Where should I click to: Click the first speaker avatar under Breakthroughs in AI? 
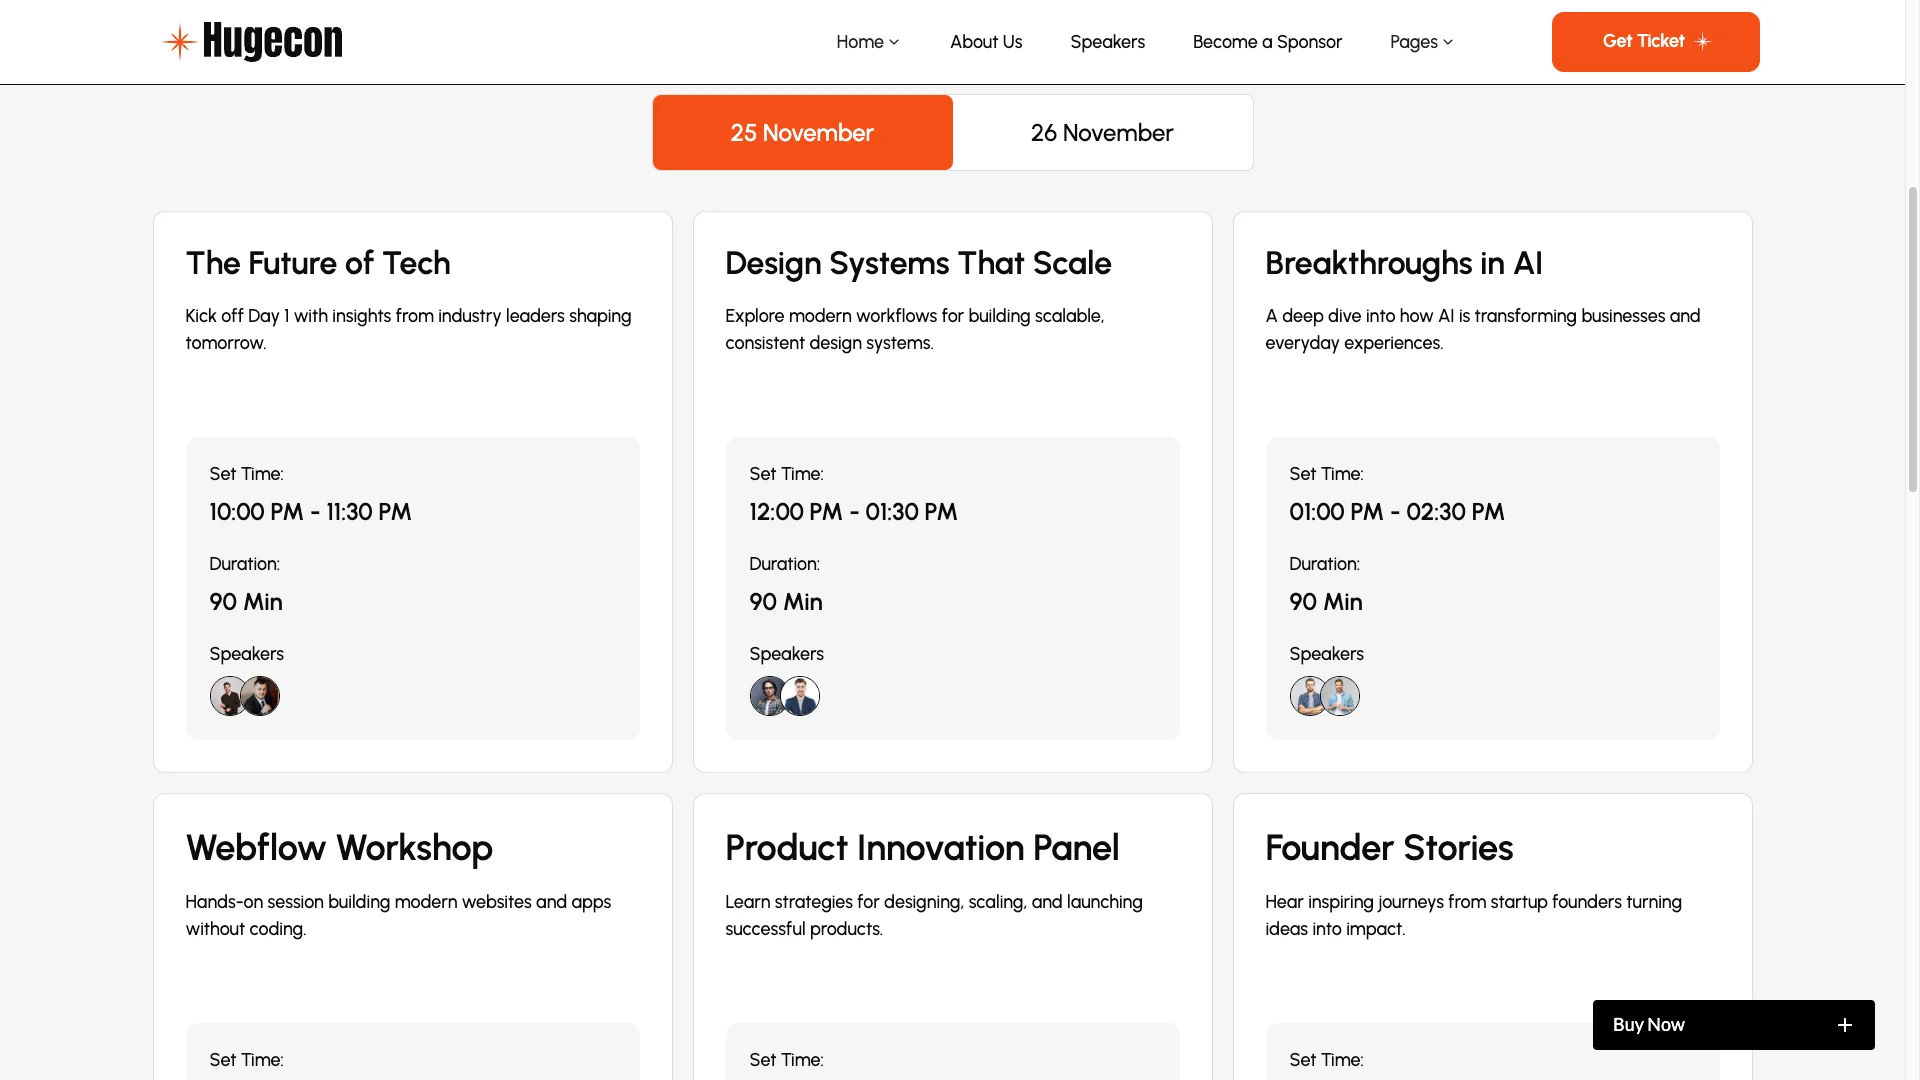coord(1305,696)
